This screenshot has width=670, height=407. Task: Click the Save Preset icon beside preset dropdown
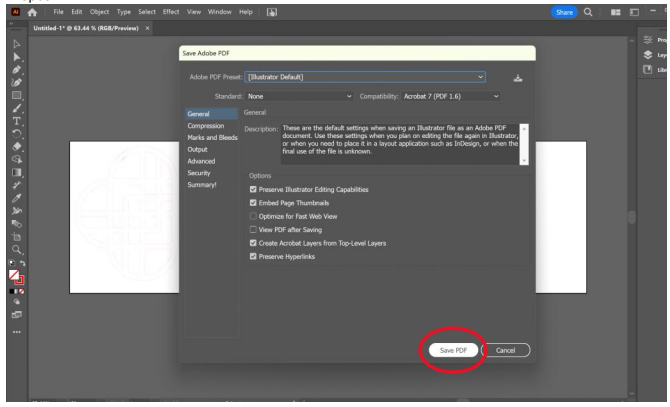517,77
